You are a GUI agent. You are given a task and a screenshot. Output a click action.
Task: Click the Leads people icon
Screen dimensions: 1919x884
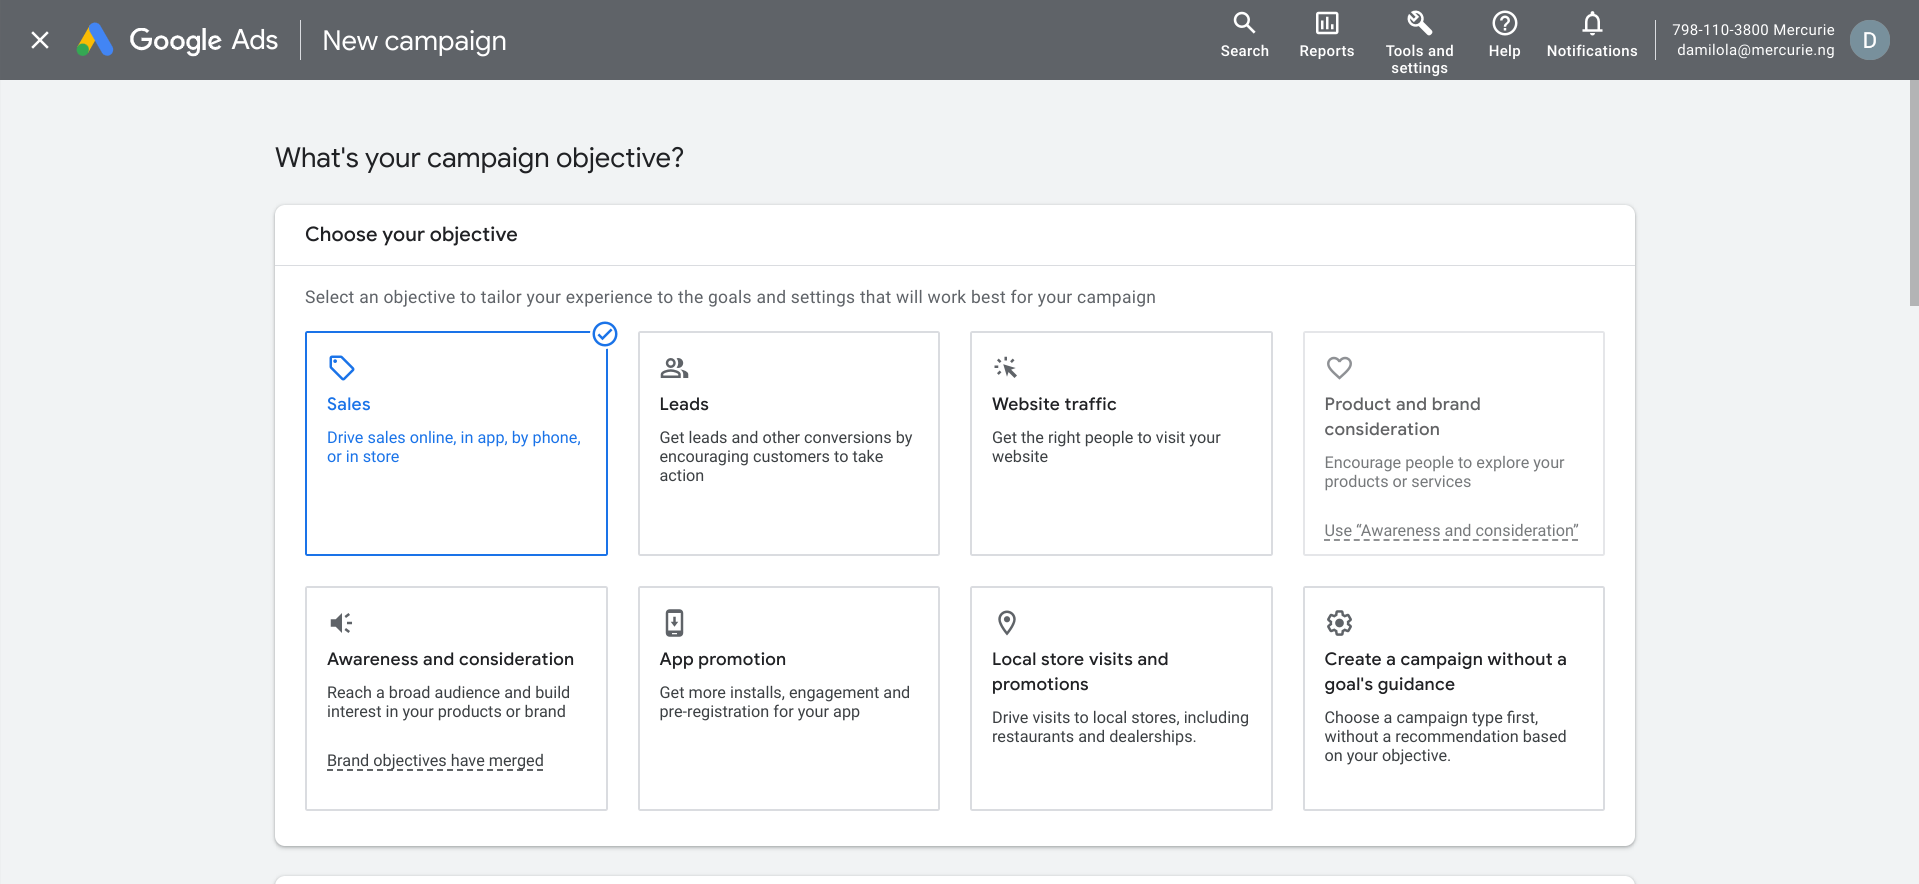click(674, 368)
